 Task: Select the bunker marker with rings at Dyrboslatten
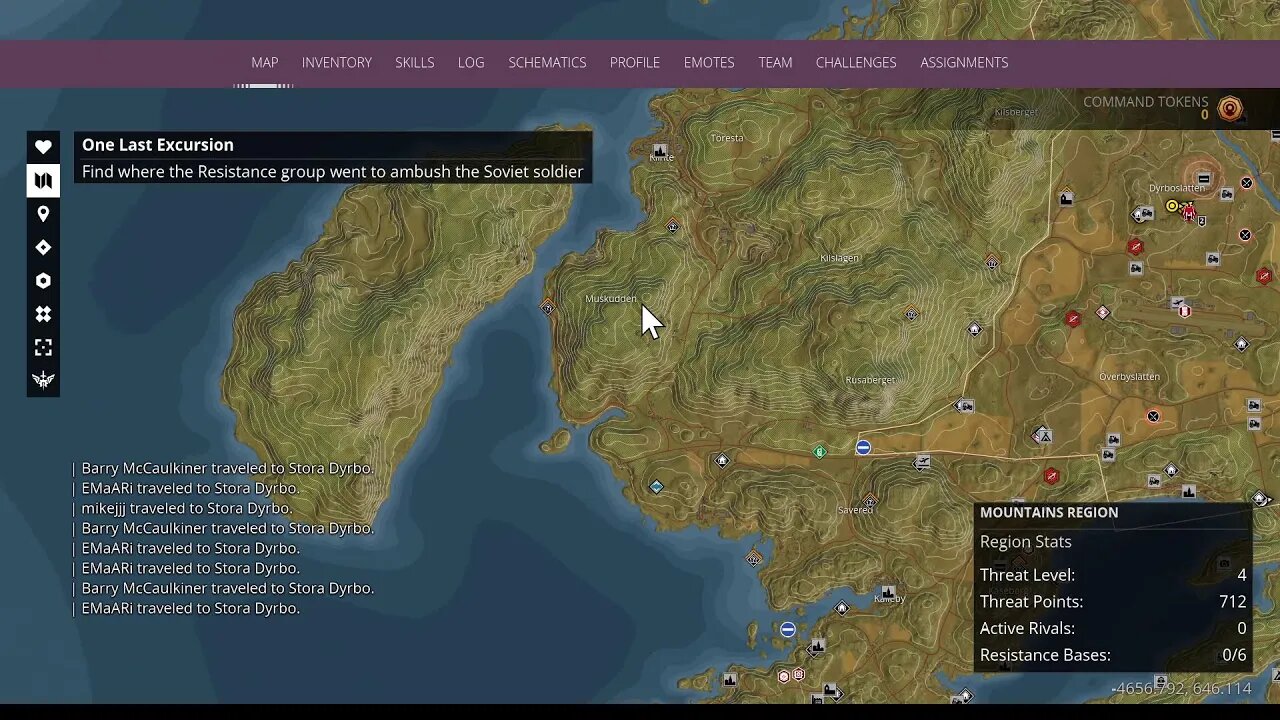[x=1204, y=180]
